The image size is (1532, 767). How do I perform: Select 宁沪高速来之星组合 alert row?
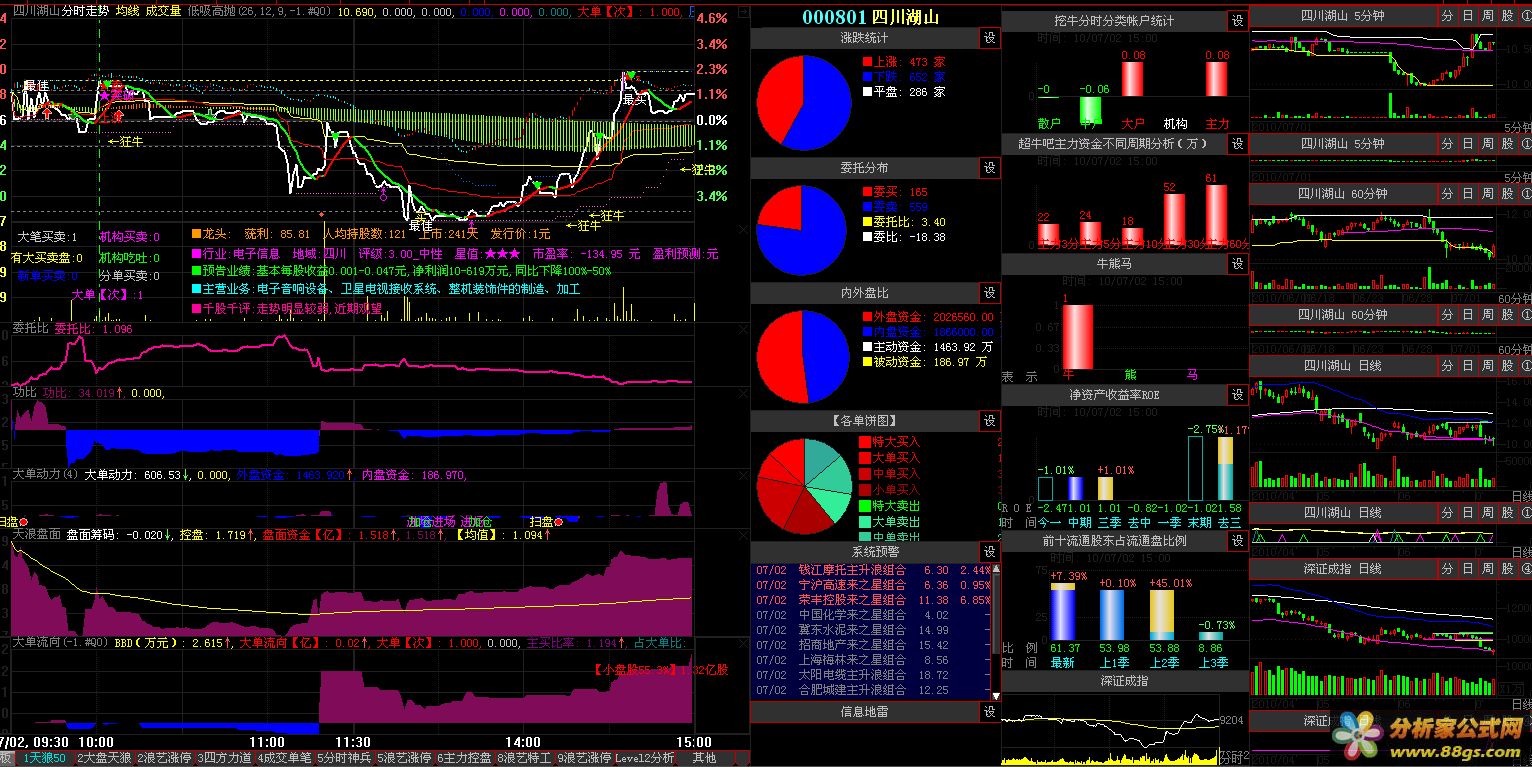(x=871, y=585)
